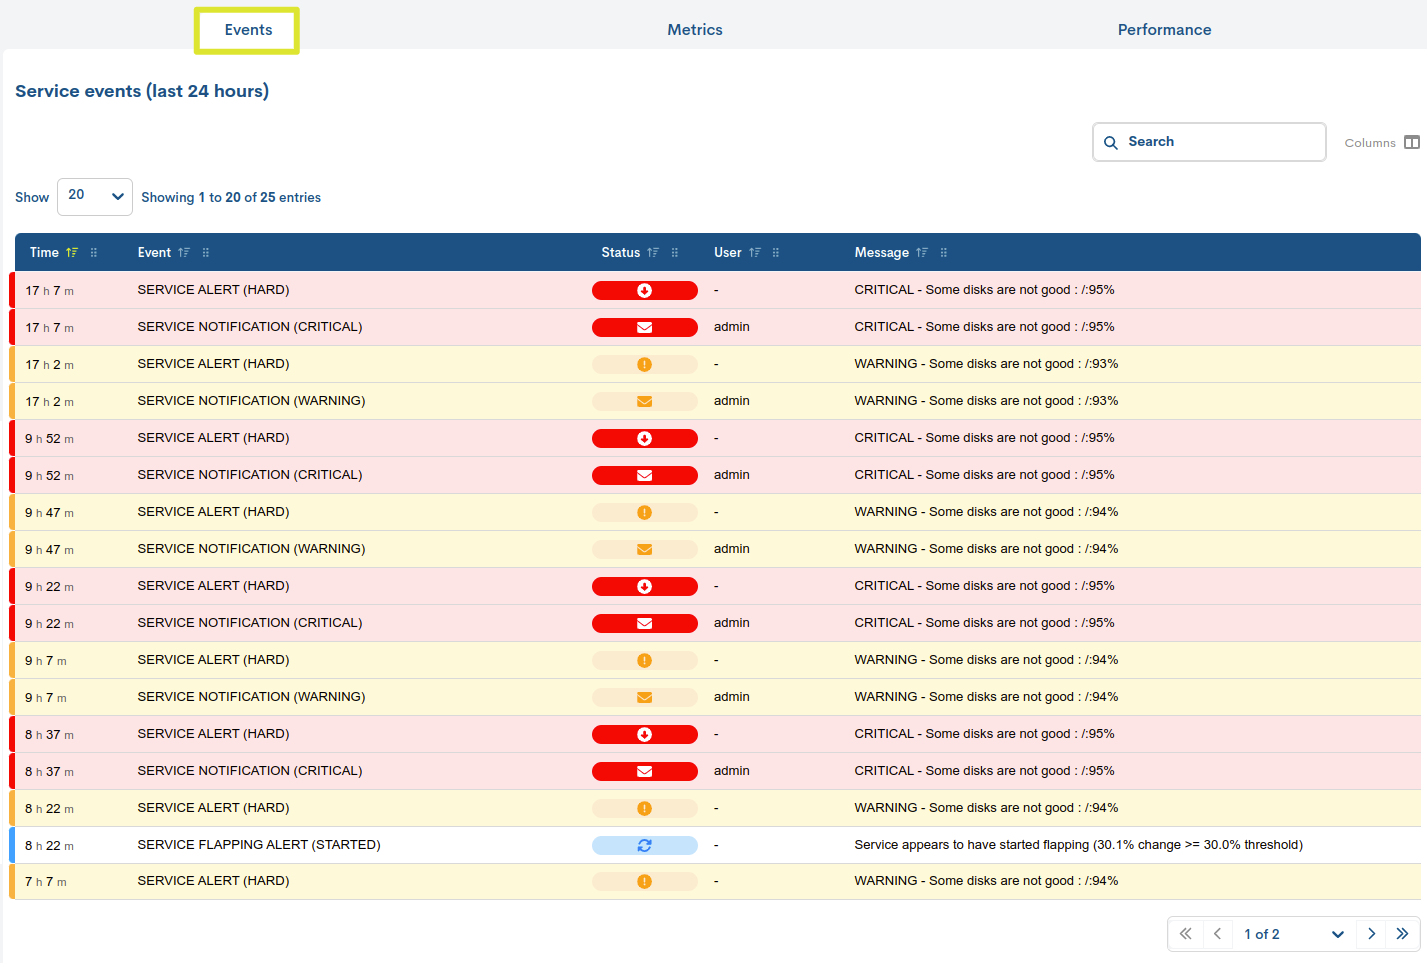Click warning status badge for 17h 2m SERVICE ALERT
This screenshot has width=1427, height=963.
pyautogui.click(x=645, y=364)
